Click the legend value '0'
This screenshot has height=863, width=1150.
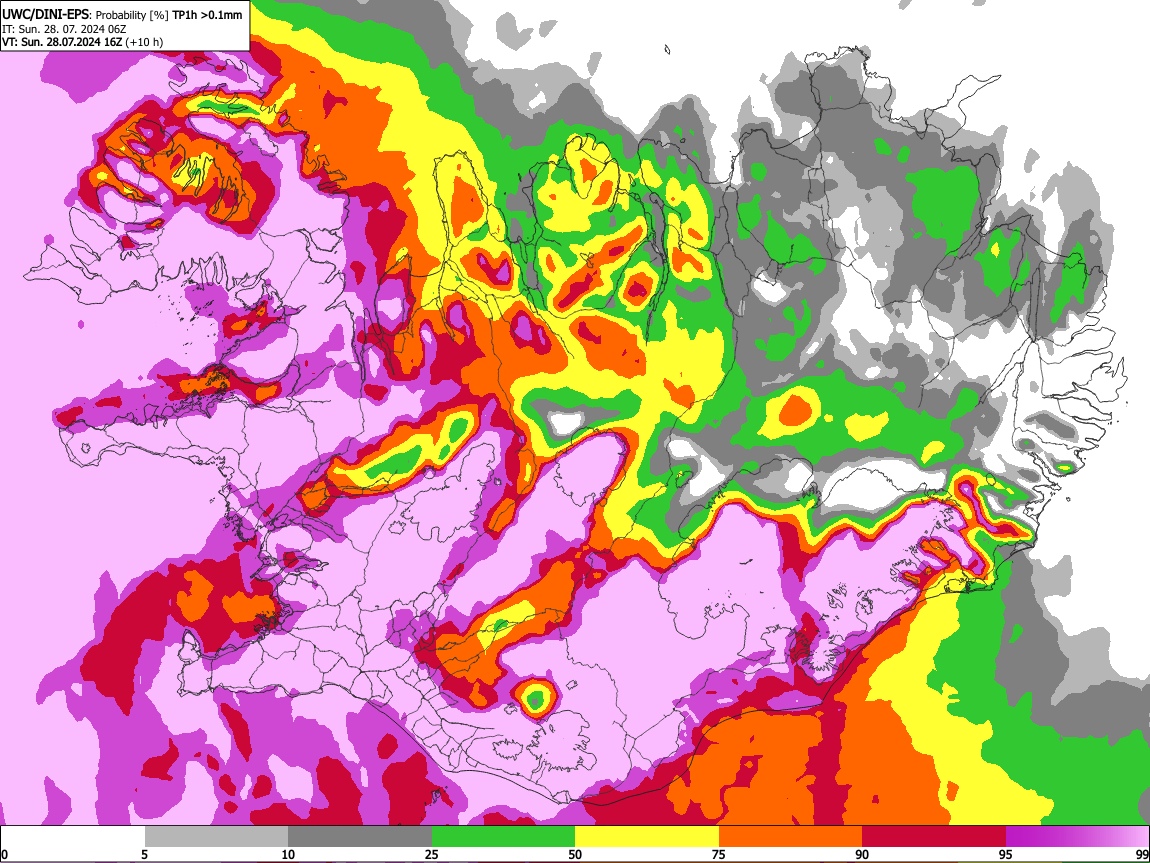(4, 854)
